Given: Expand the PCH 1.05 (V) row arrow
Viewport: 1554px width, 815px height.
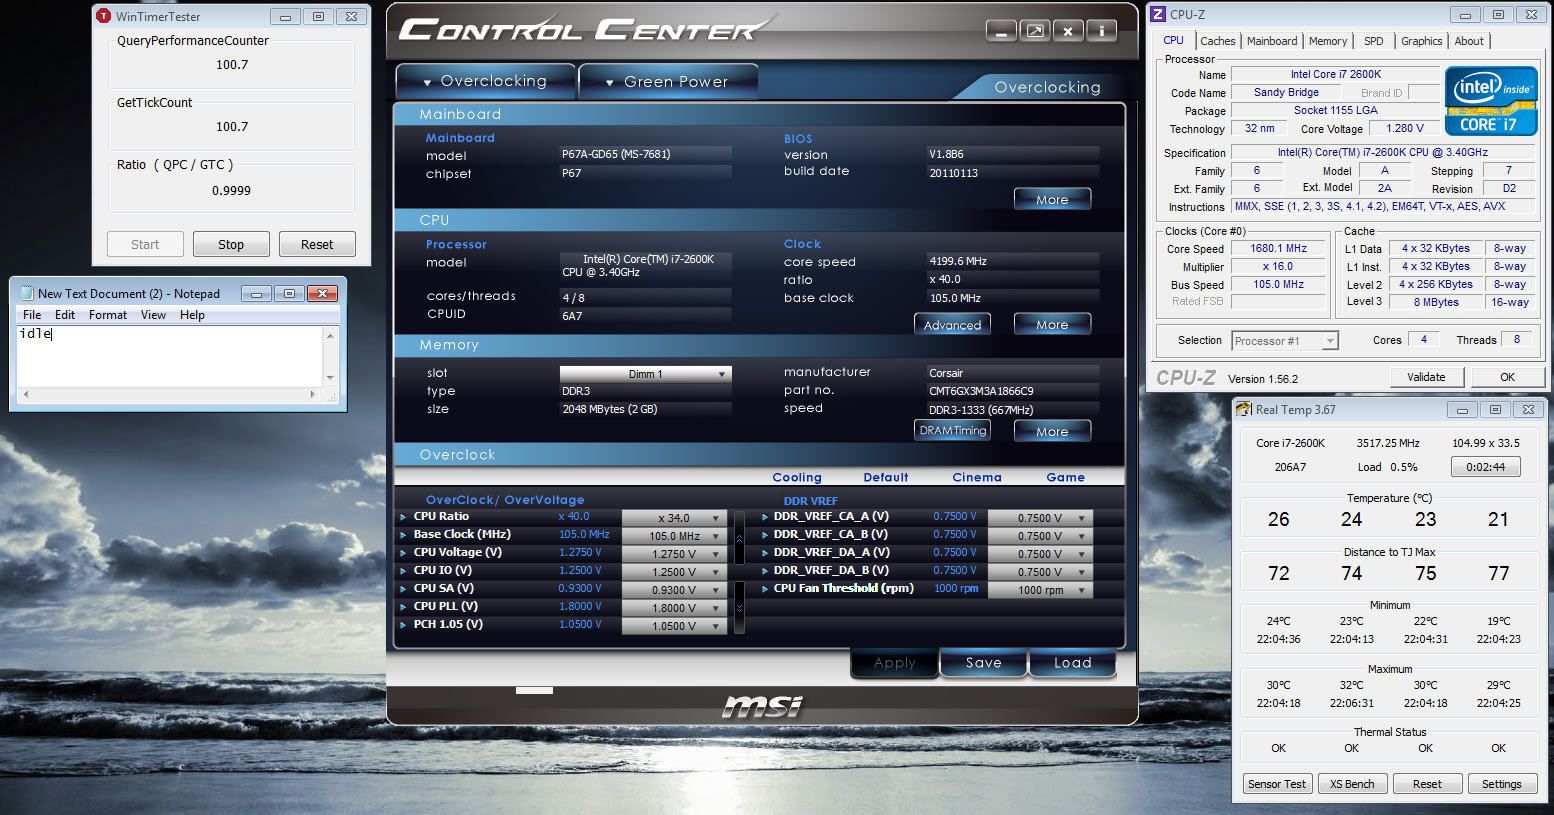Looking at the screenshot, I should click(x=403, y=625).
